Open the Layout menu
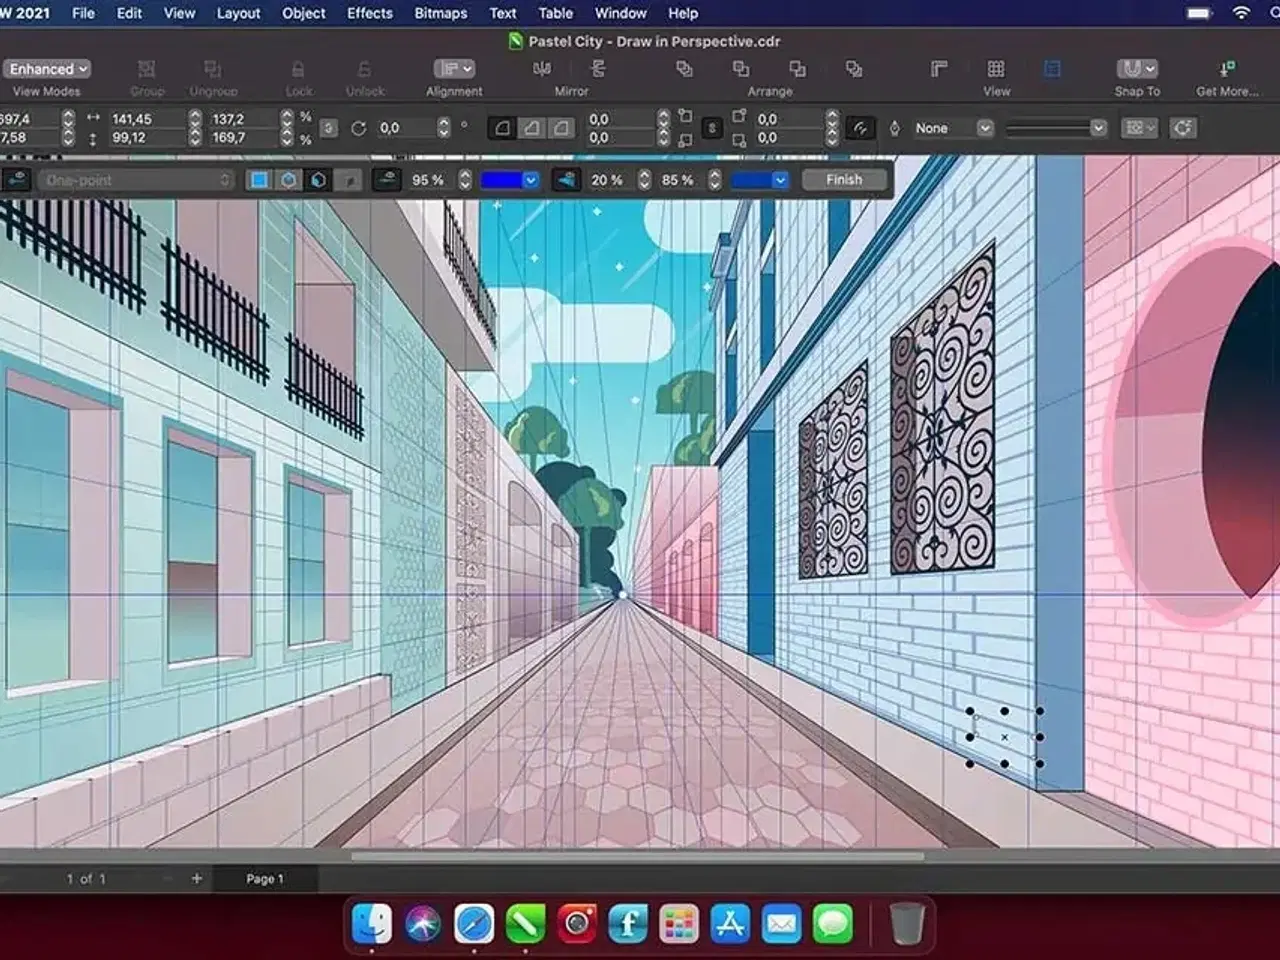1280x960 pixels. click(238, 13)
